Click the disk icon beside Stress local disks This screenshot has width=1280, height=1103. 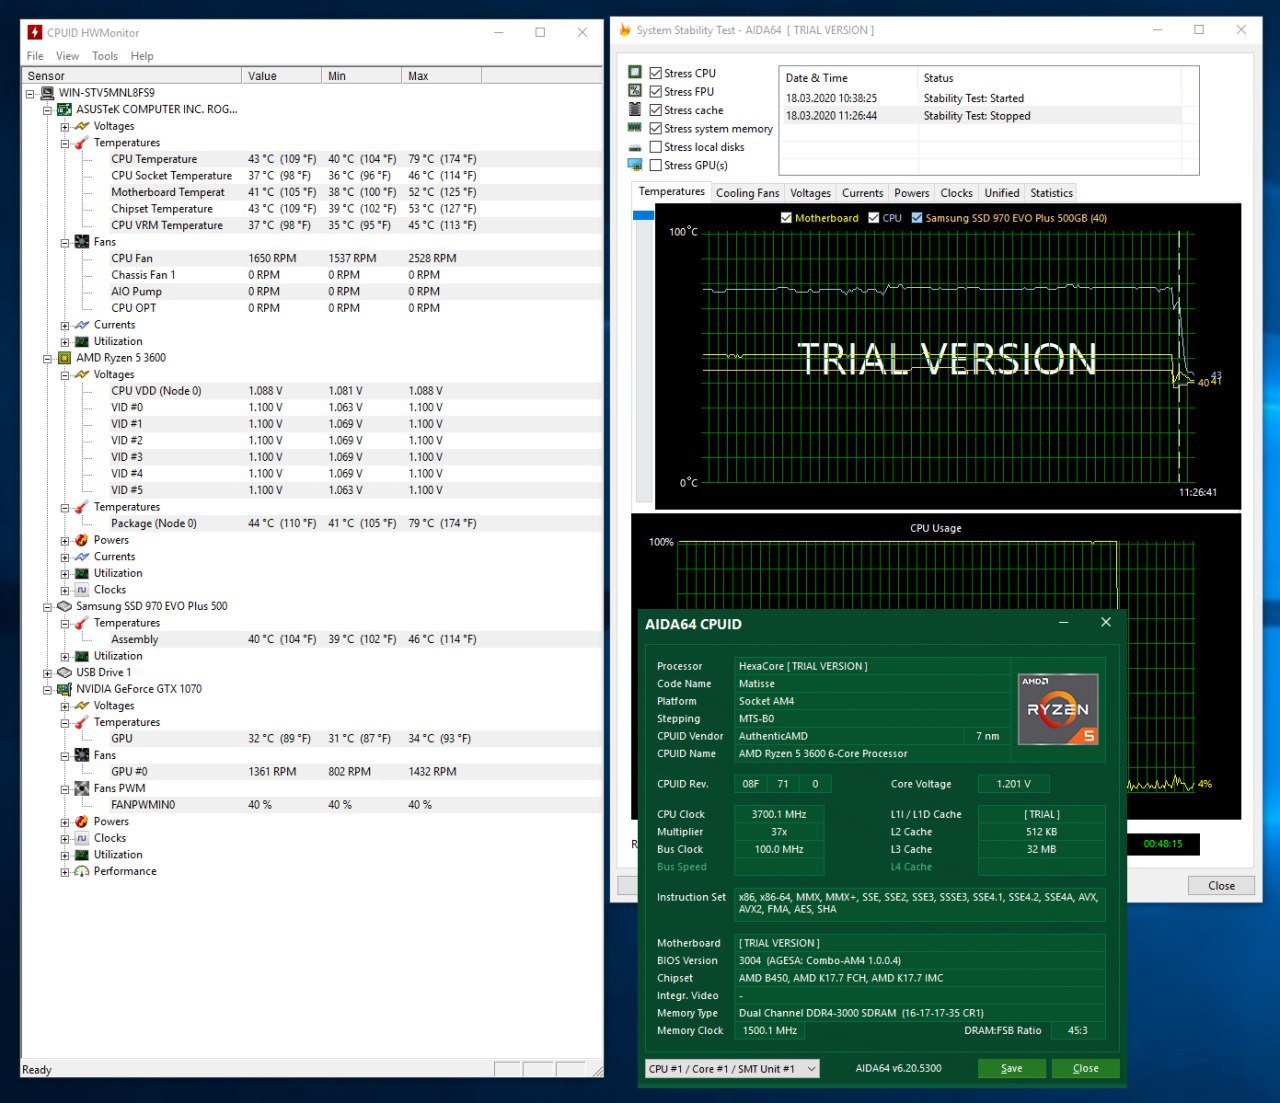click(635, 147)
